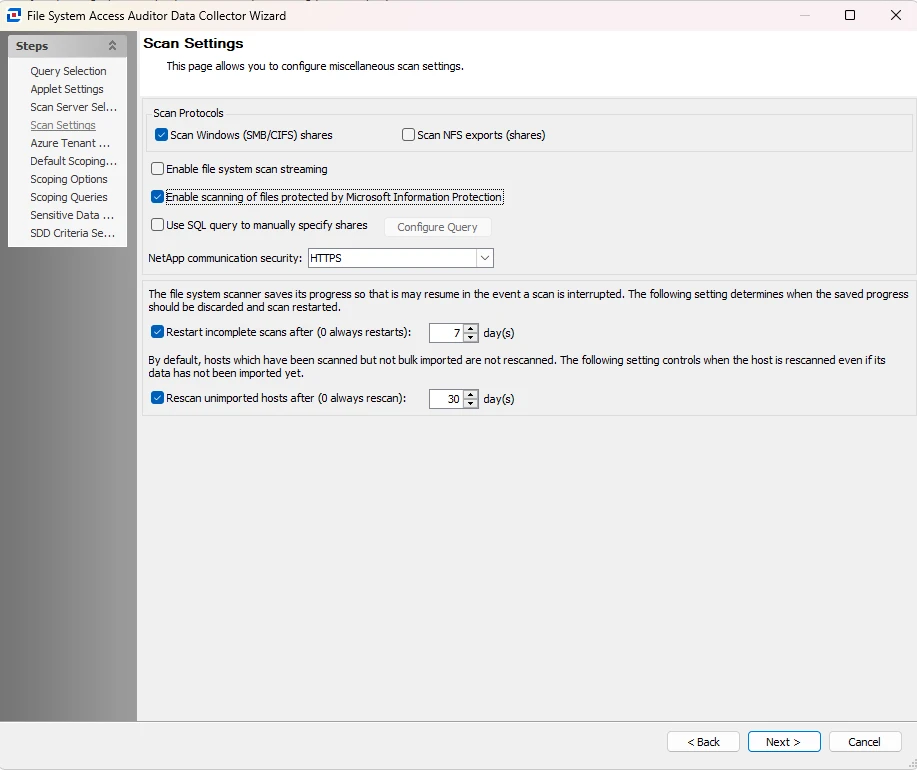Close the Data Collector Wizard window
Viewport: 917px width, 771px height.
pyautogui.click(x=896, y=15)
